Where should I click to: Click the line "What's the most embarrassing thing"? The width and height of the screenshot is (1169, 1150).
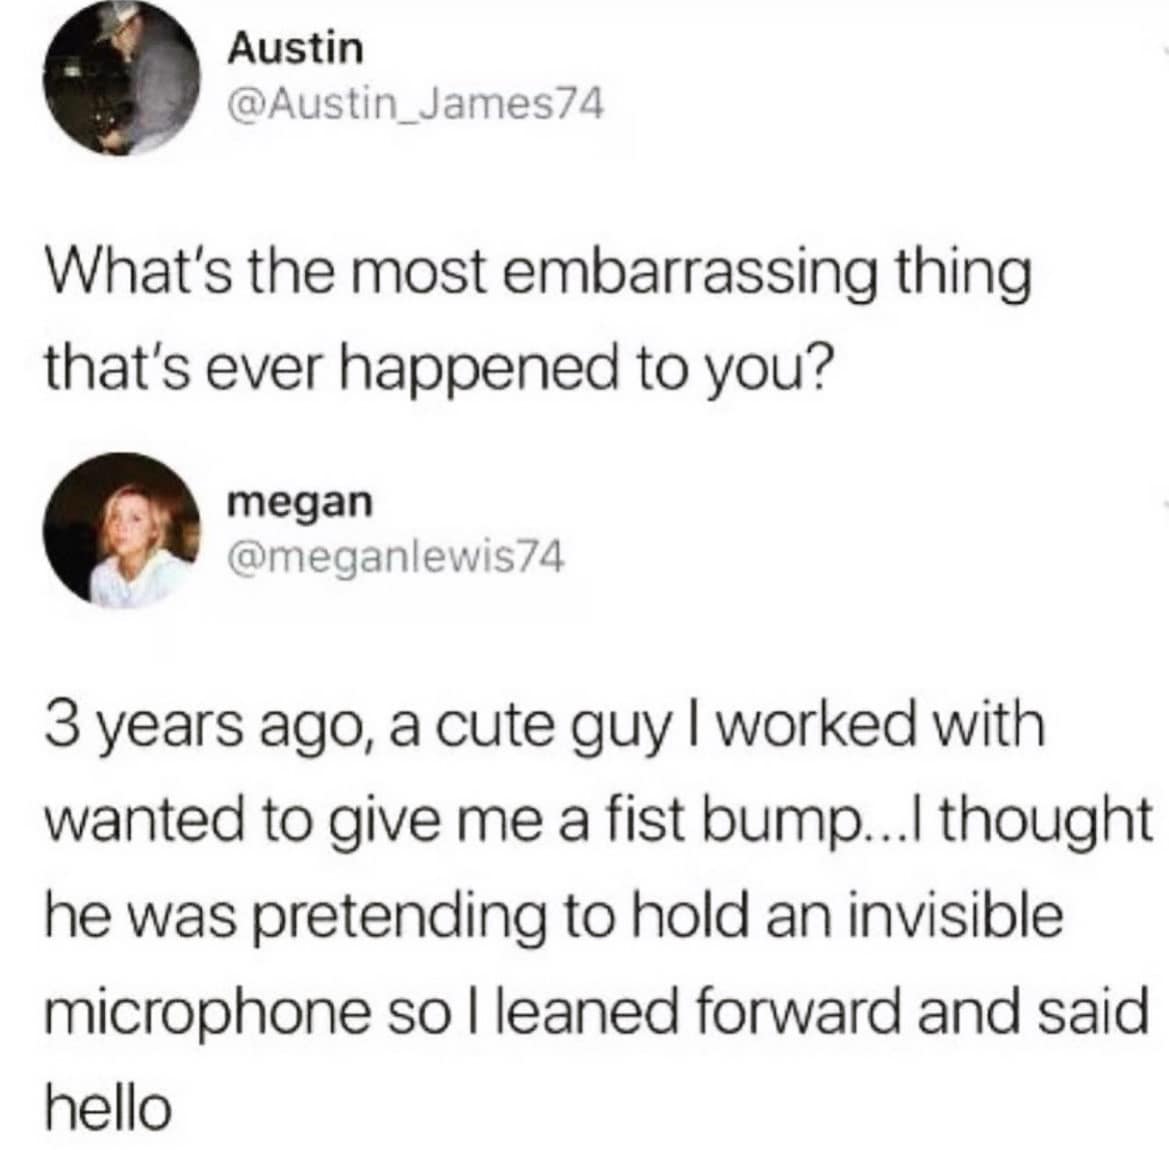tap(538, 273)
